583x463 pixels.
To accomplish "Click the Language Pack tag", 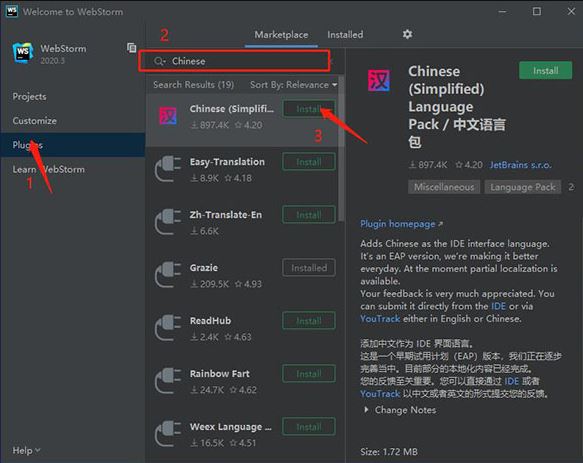I will [522, 187].
